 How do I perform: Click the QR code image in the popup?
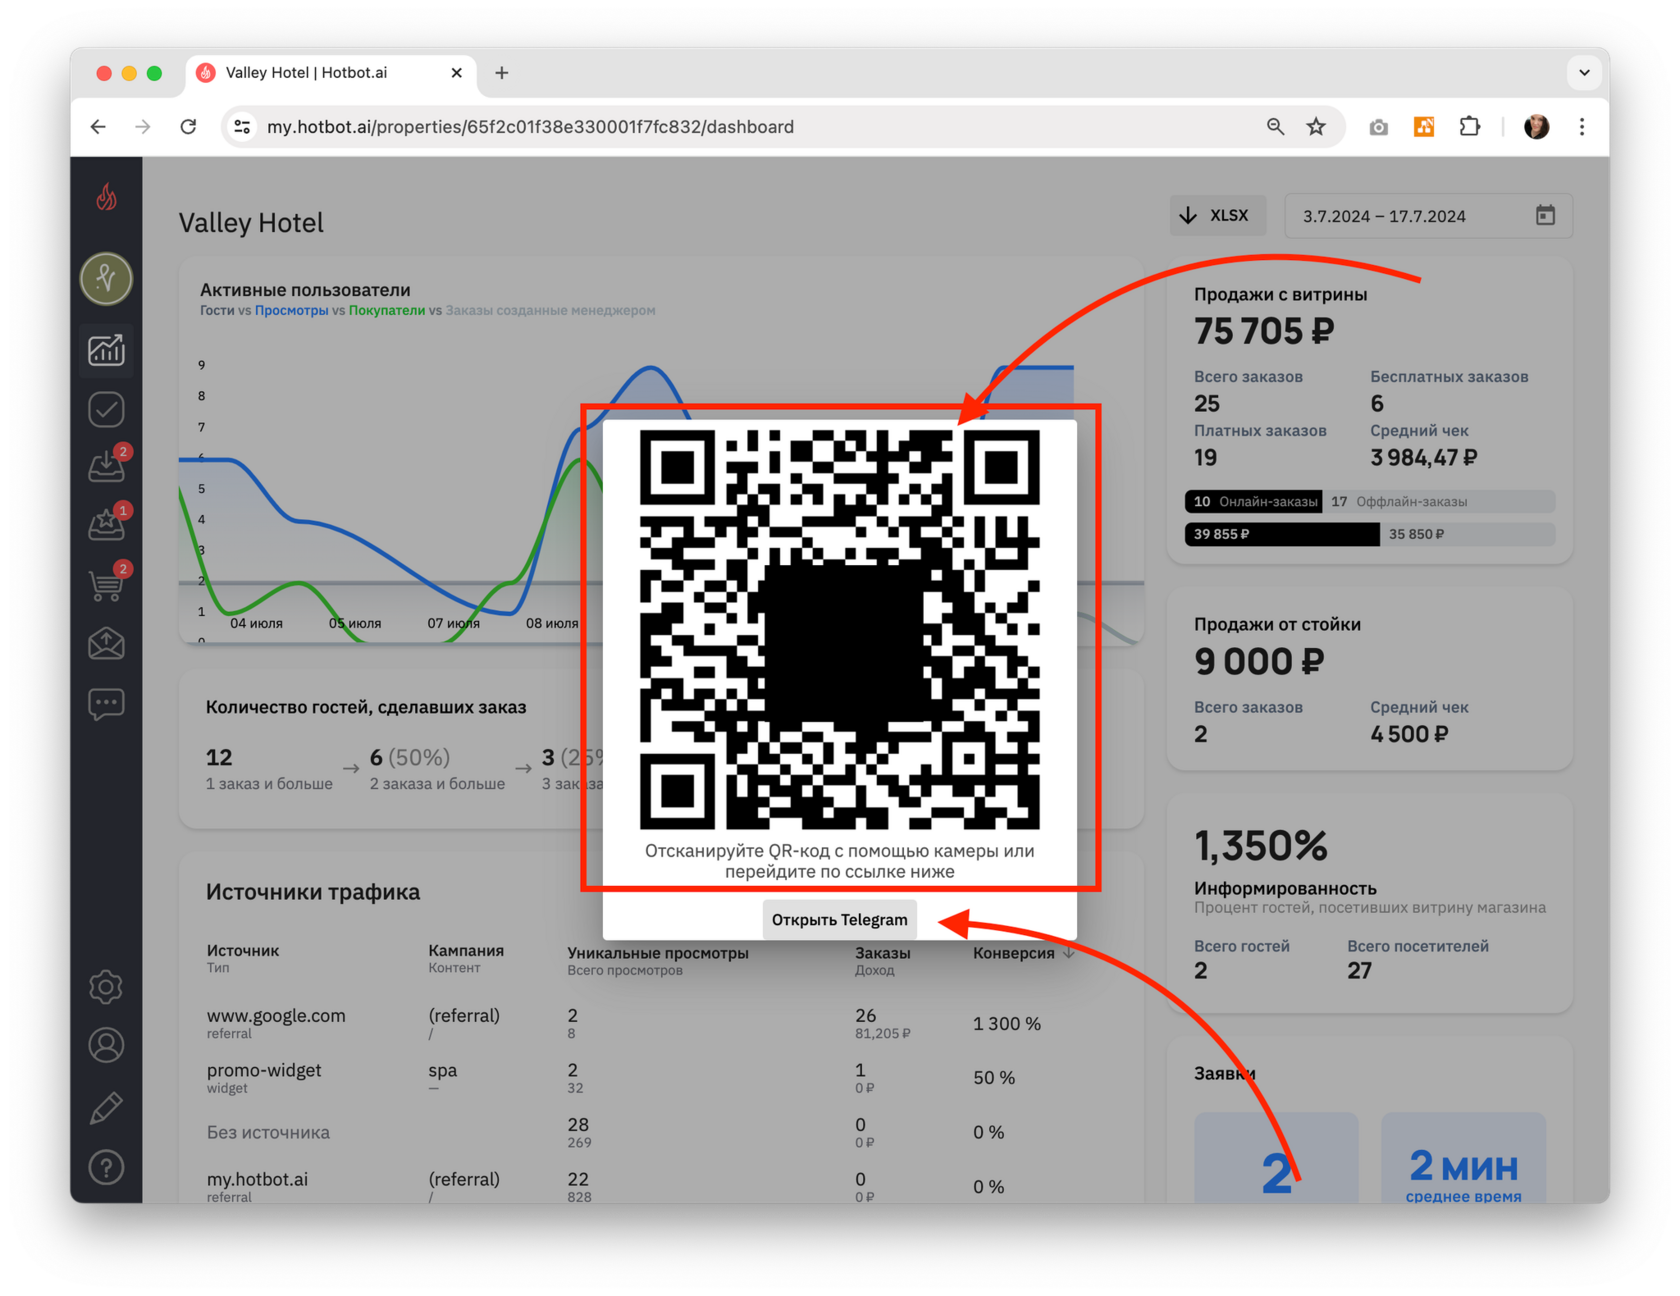pos(839,630)
